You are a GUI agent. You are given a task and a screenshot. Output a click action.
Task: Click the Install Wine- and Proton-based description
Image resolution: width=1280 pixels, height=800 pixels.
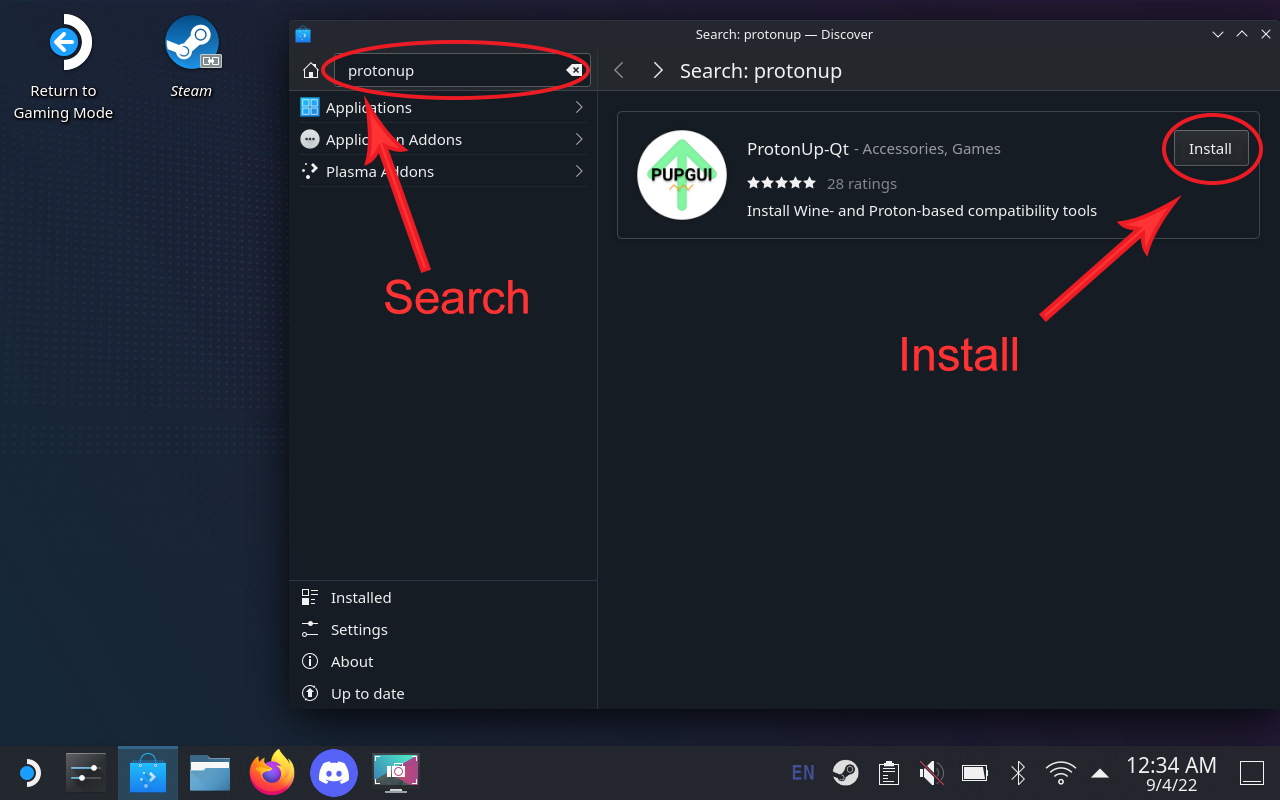click(922, 211)
